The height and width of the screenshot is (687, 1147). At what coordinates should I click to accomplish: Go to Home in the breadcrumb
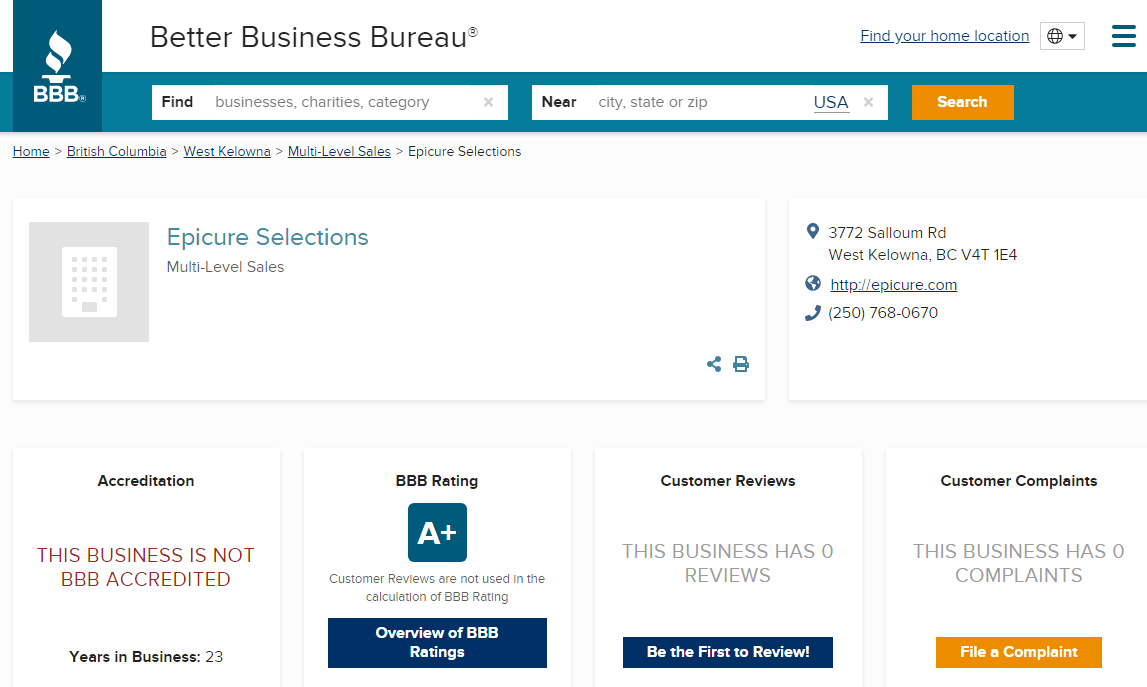31,151
